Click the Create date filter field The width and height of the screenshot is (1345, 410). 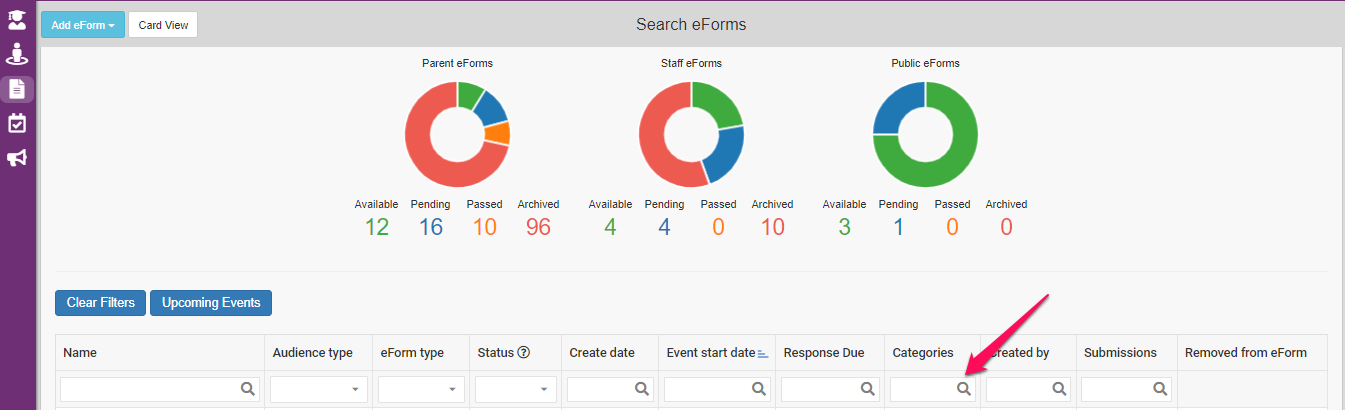pyautogui.click(x=600, y=389)
